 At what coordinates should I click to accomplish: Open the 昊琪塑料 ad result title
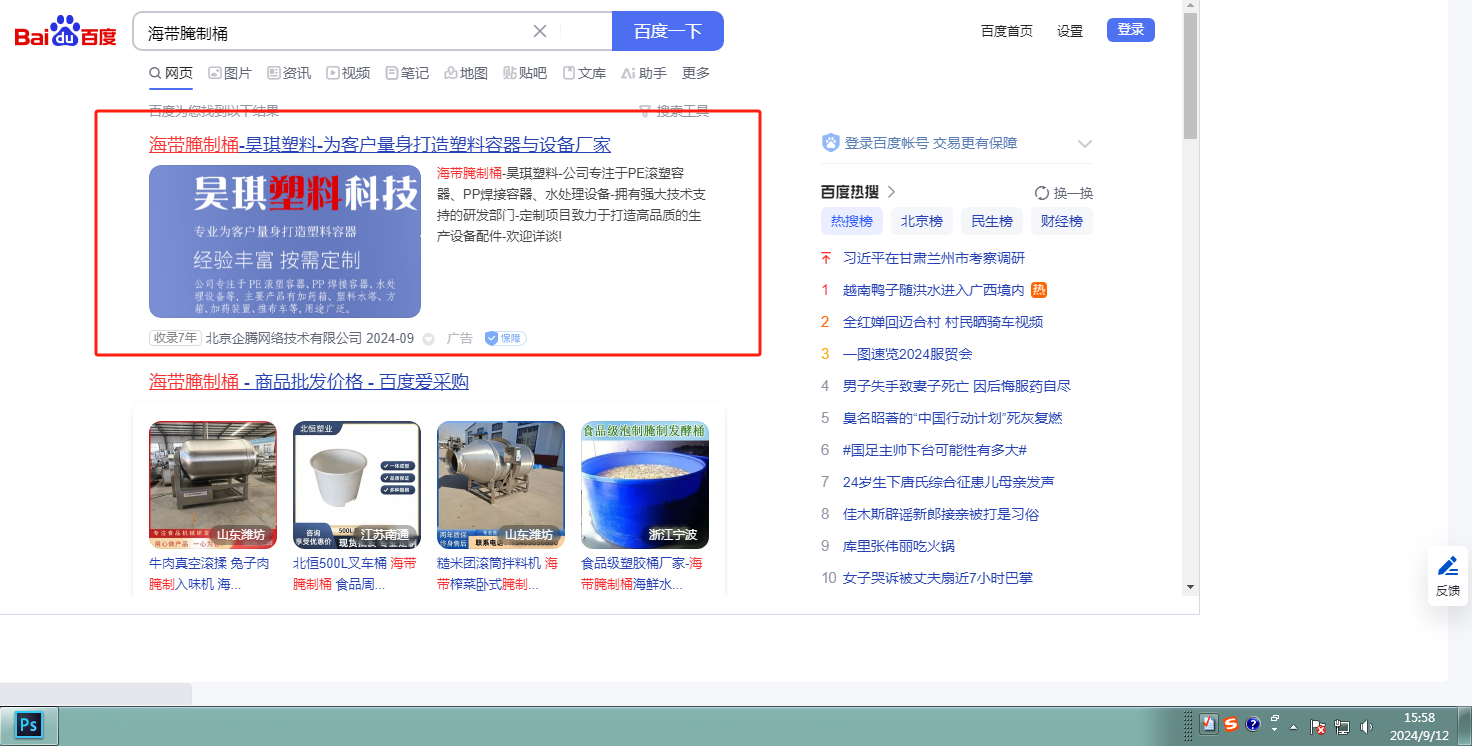(380, 144)
